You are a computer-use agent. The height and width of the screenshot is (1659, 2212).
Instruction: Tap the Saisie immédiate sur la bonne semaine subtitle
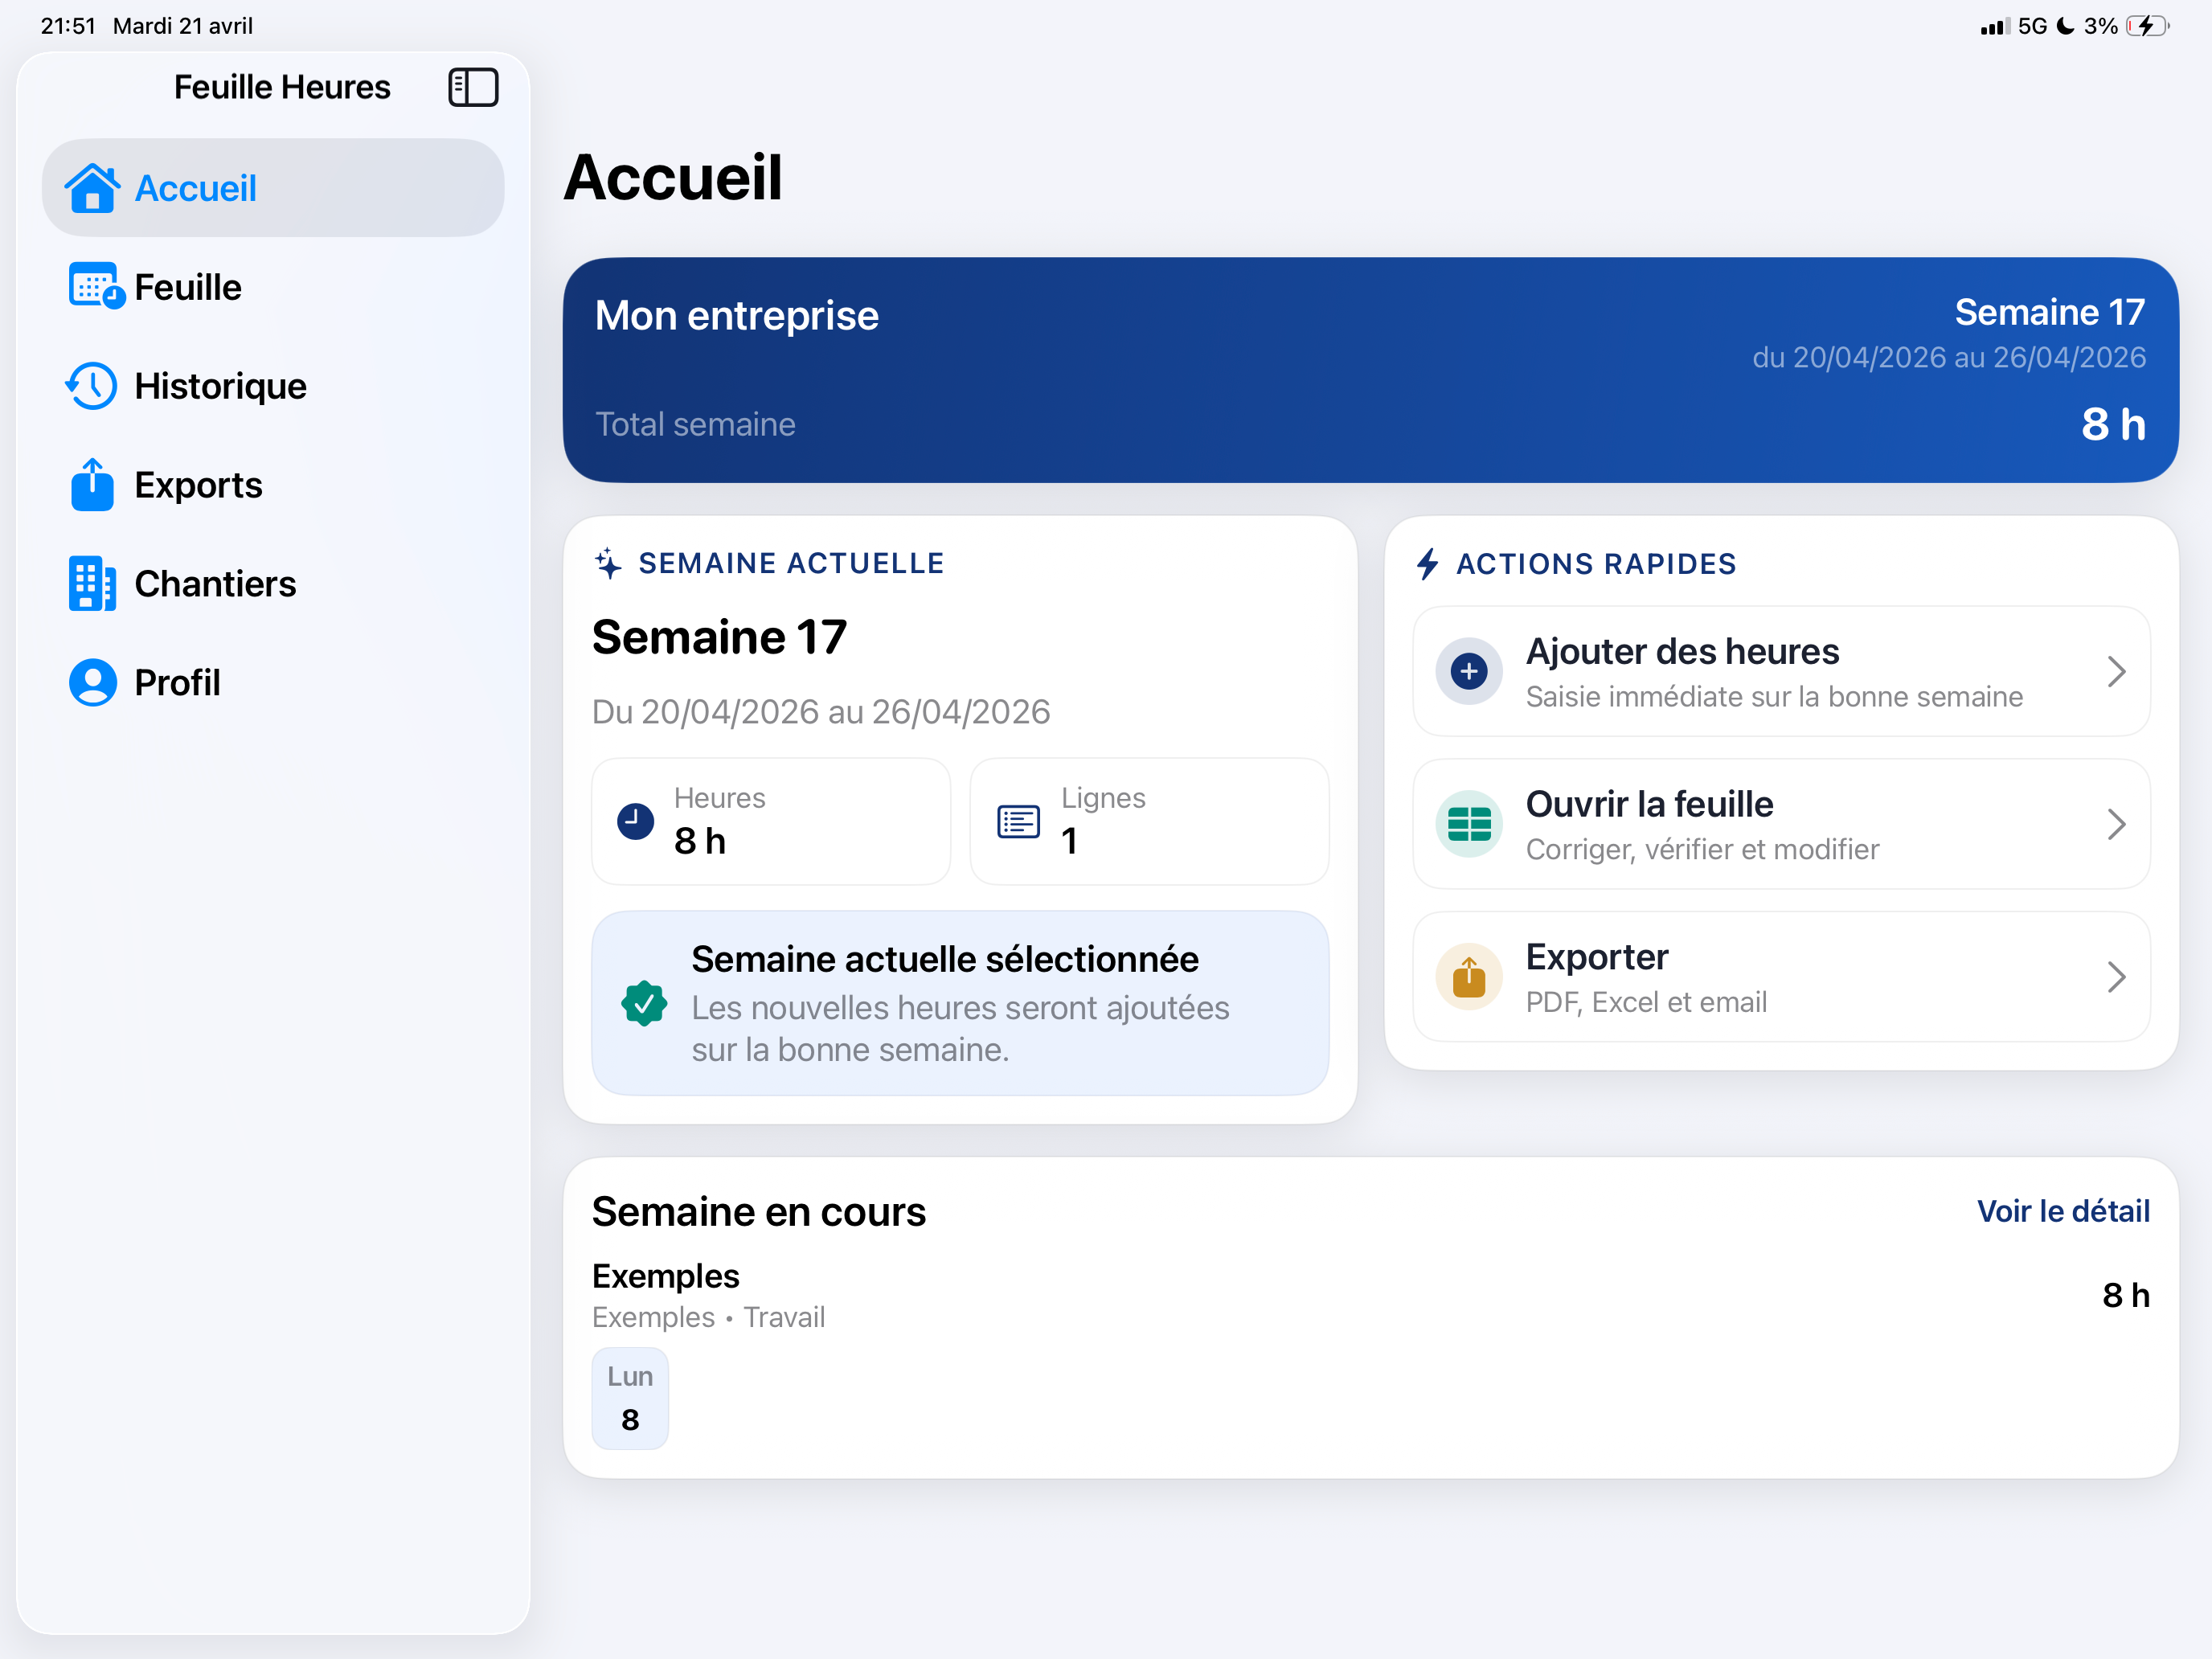click(x=1774, y=696)
